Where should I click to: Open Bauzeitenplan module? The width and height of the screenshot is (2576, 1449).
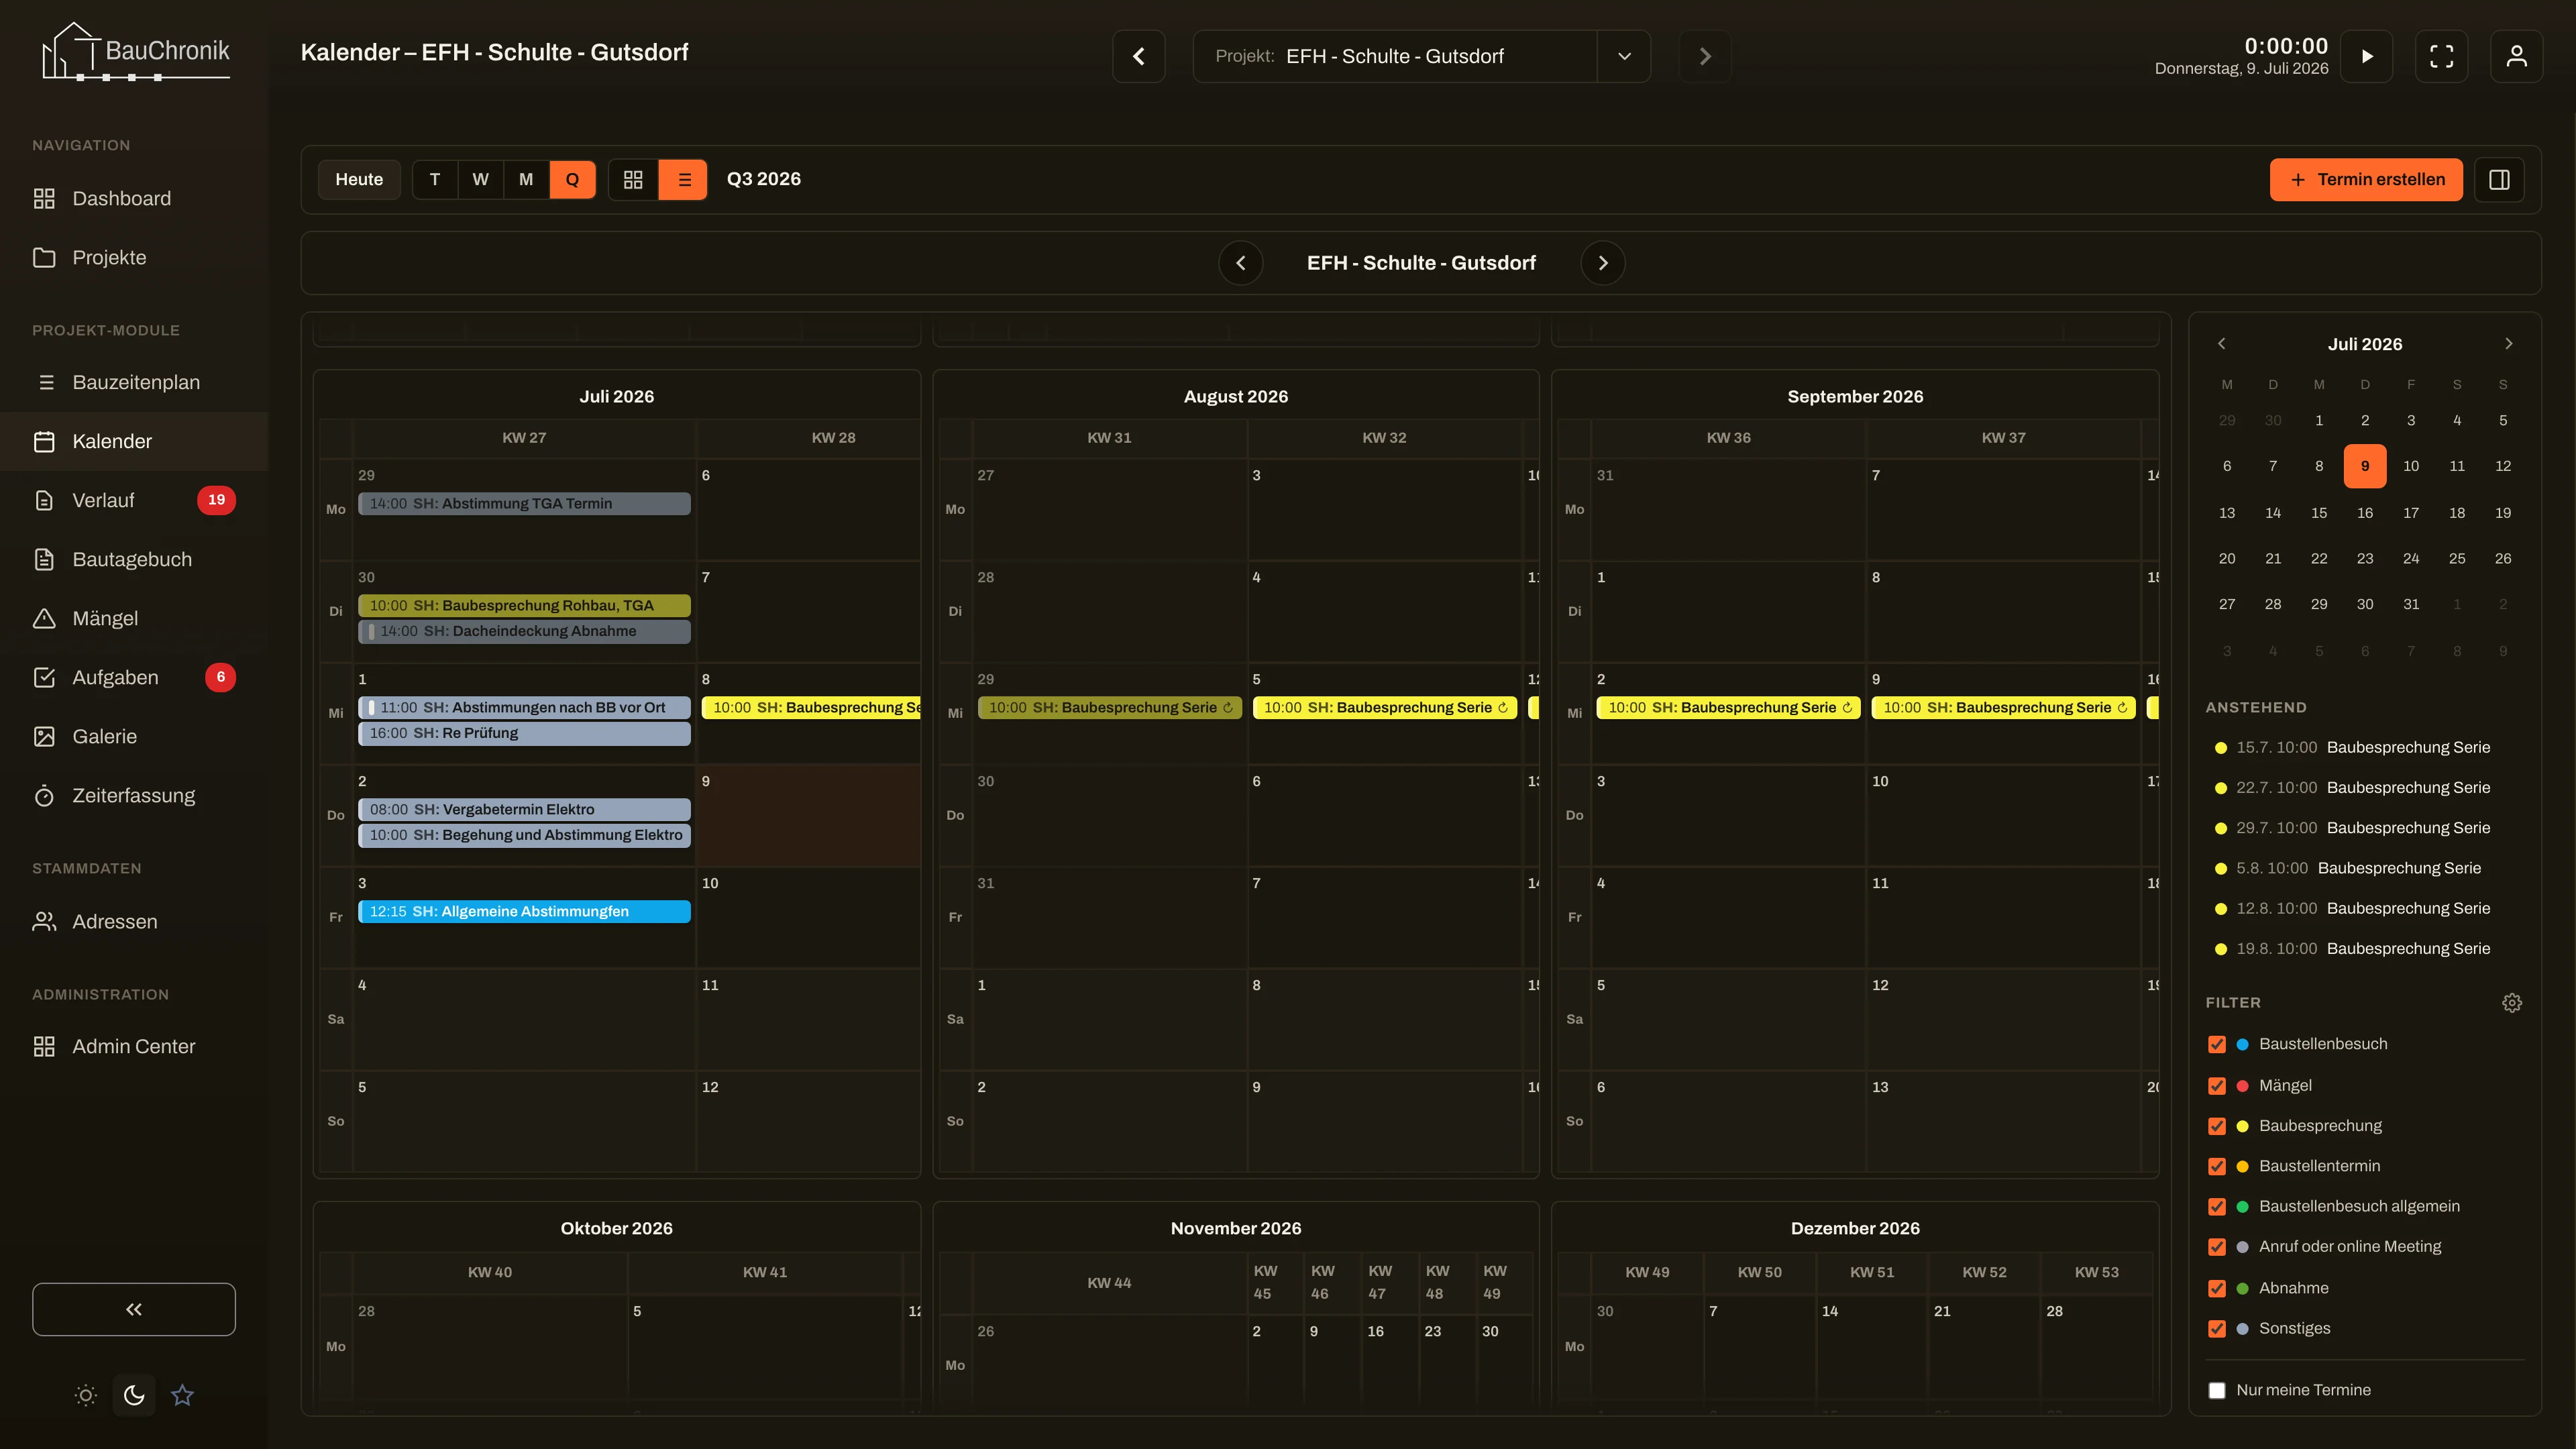coord(134,382)
